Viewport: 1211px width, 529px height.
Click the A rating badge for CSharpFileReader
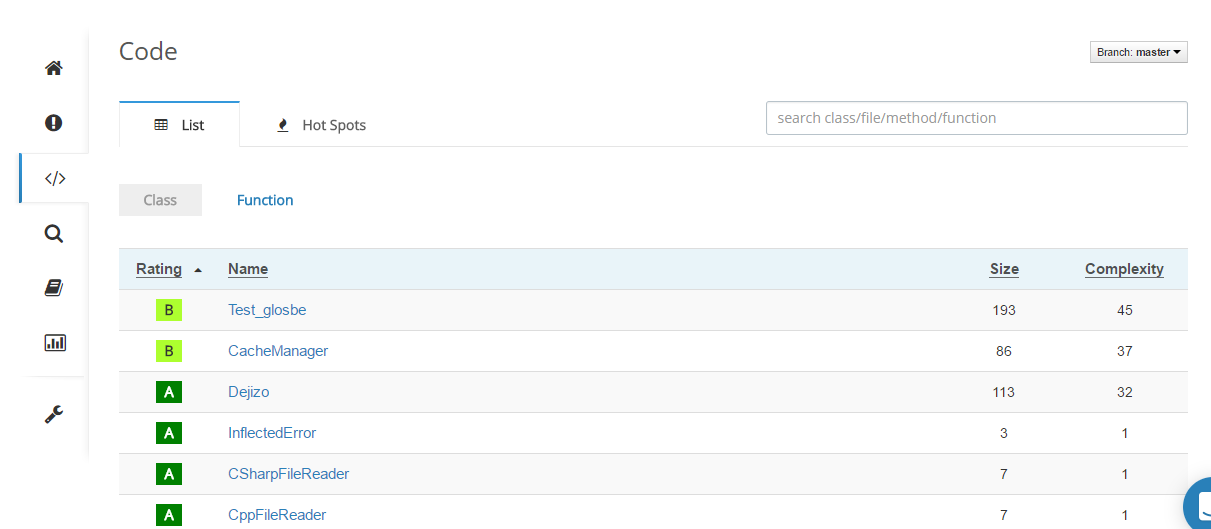pyautogui.click(x=168, y=474)
